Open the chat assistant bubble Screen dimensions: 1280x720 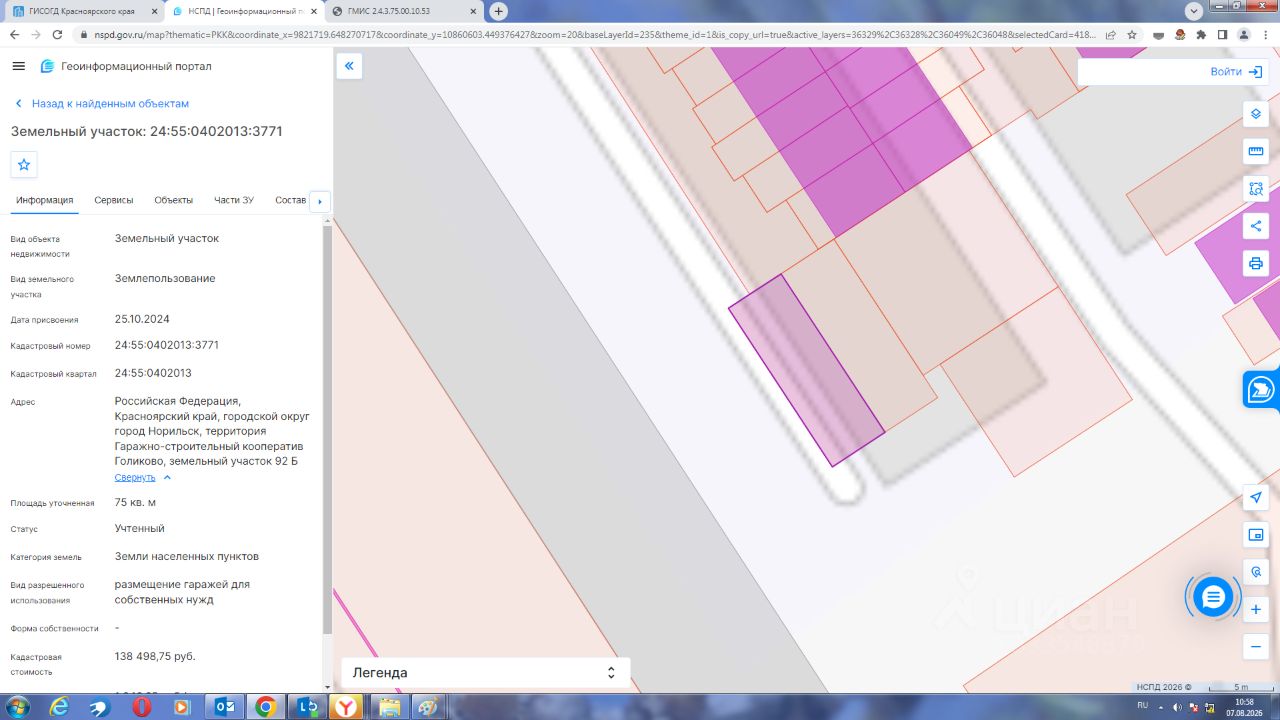[1213, 597]
